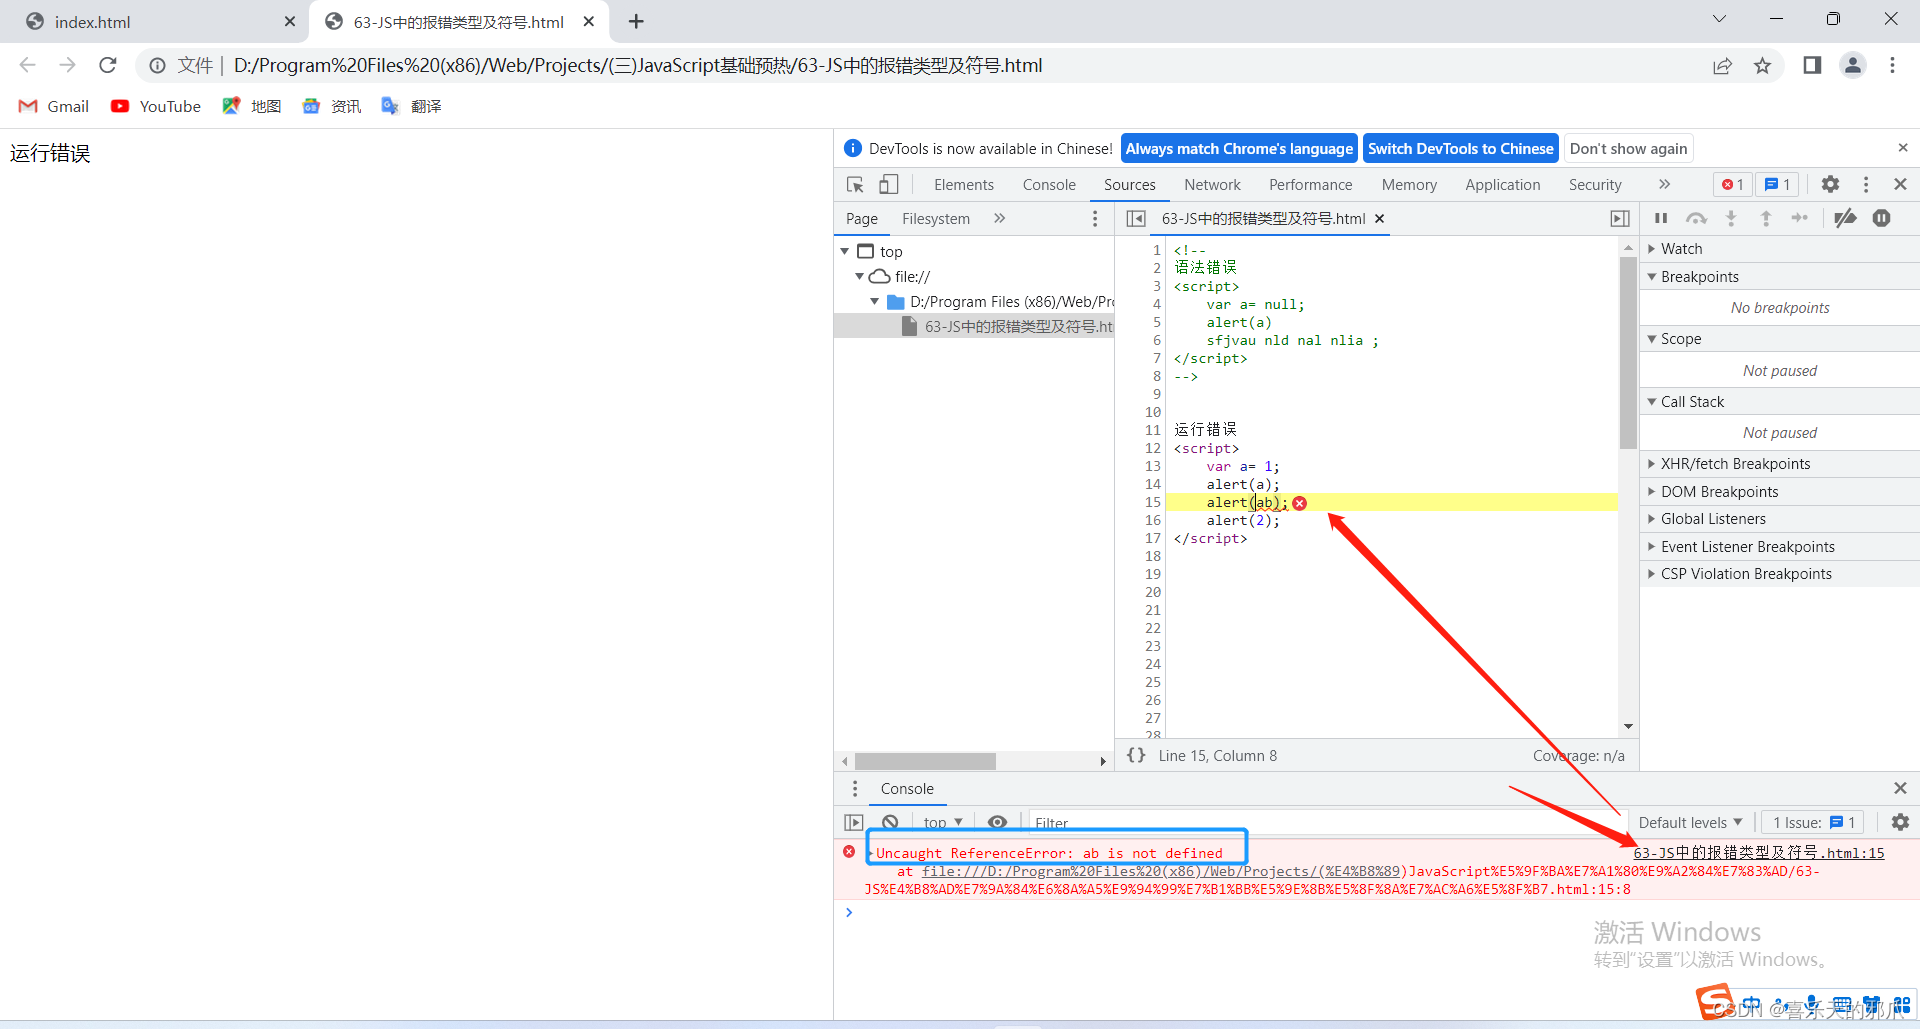Pause script execution button
The width and height of the screenshot is (1920, 1029).
[1661, 219]
